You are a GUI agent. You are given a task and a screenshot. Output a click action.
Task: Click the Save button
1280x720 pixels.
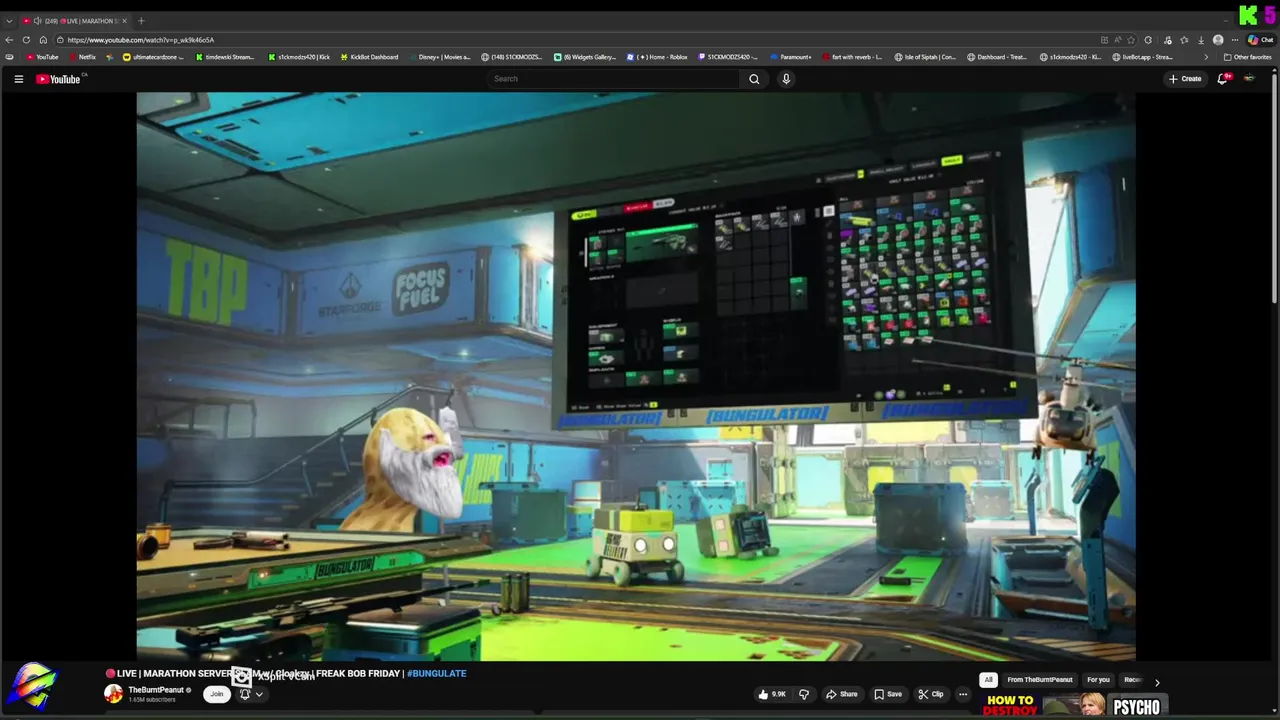pyautogui.click(x=888, y=694)
